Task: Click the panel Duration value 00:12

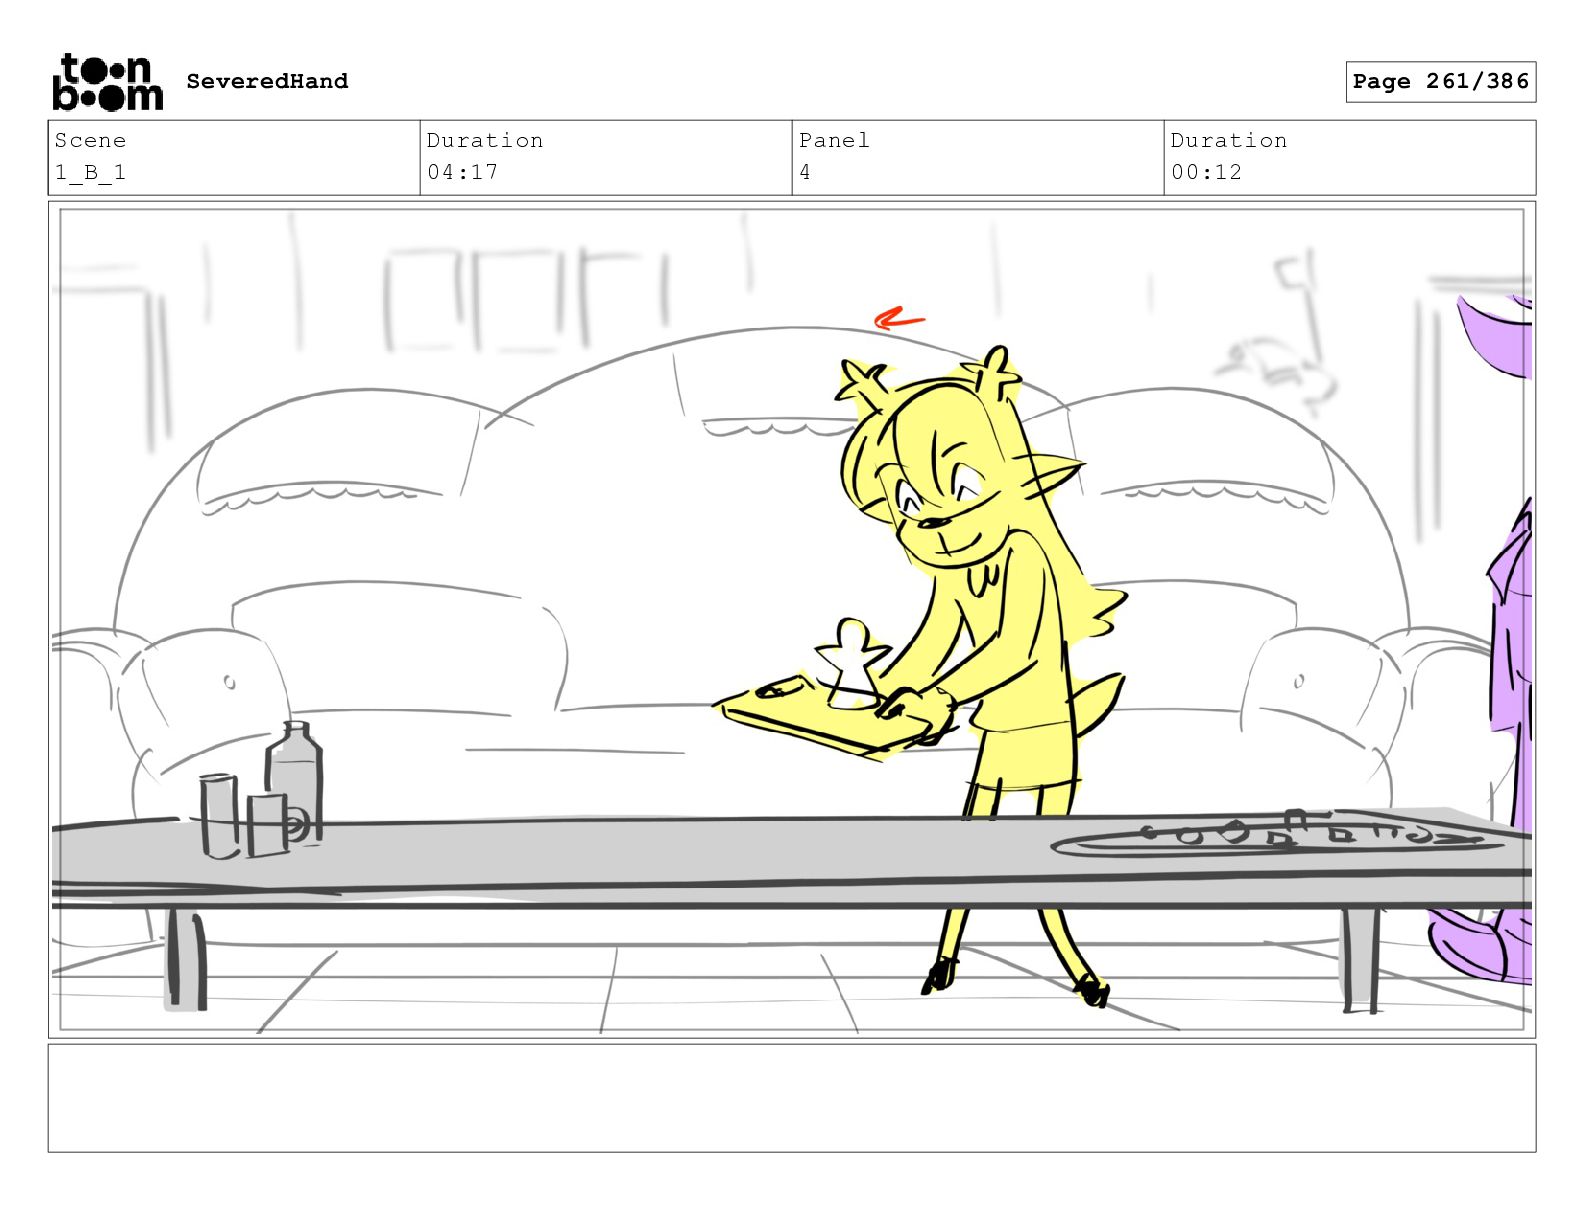Action: click(x=1206, y=172)
